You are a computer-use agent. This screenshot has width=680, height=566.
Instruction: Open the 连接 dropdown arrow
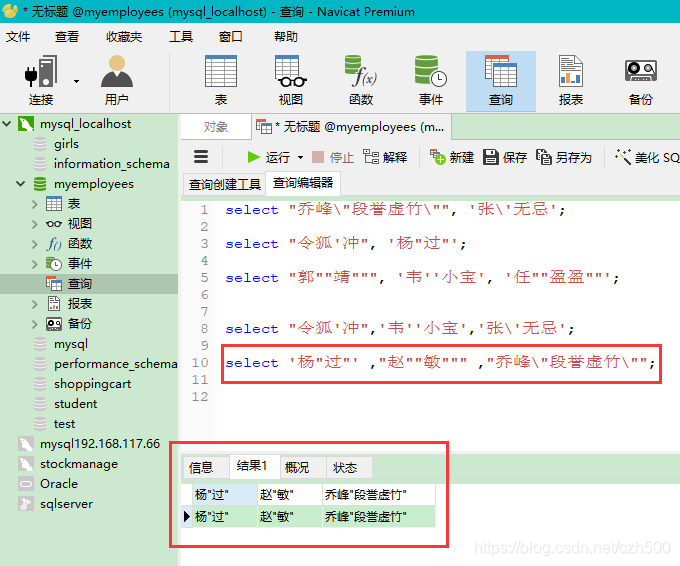[x=76, y=82]
